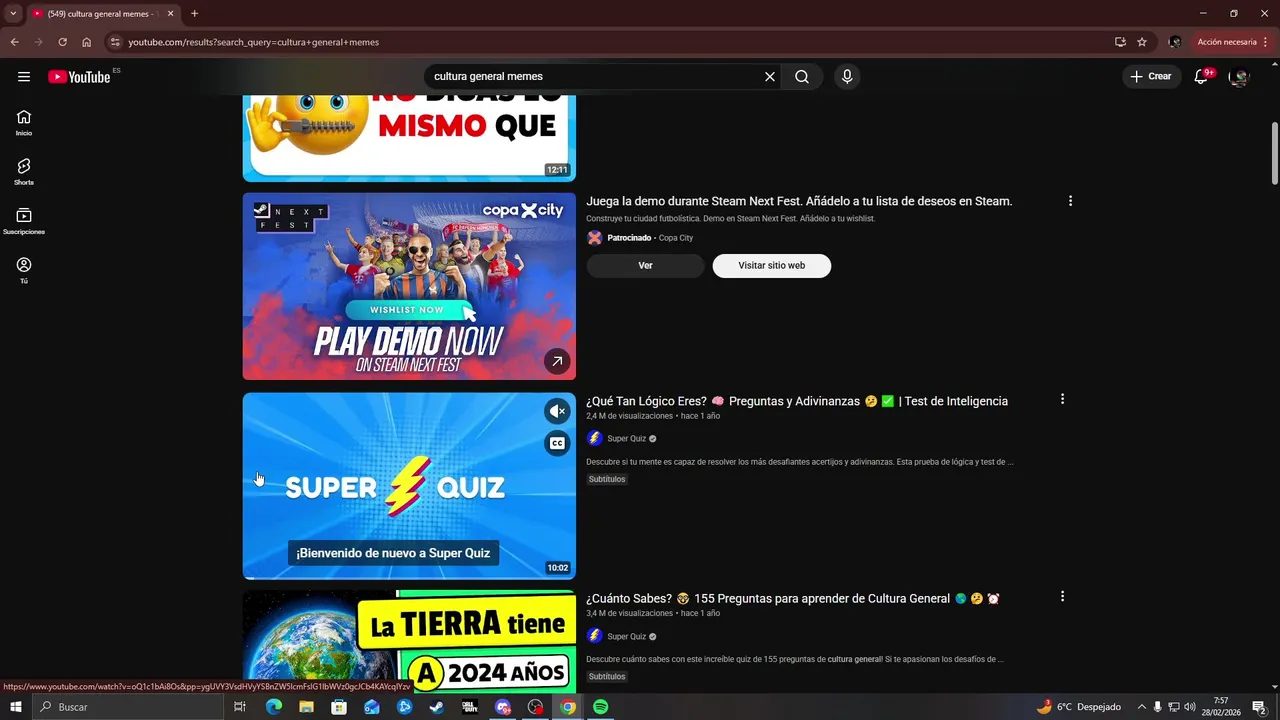1280x720 pixels.
Task: Close the cultura general memes tab
Action: point(170,14)
